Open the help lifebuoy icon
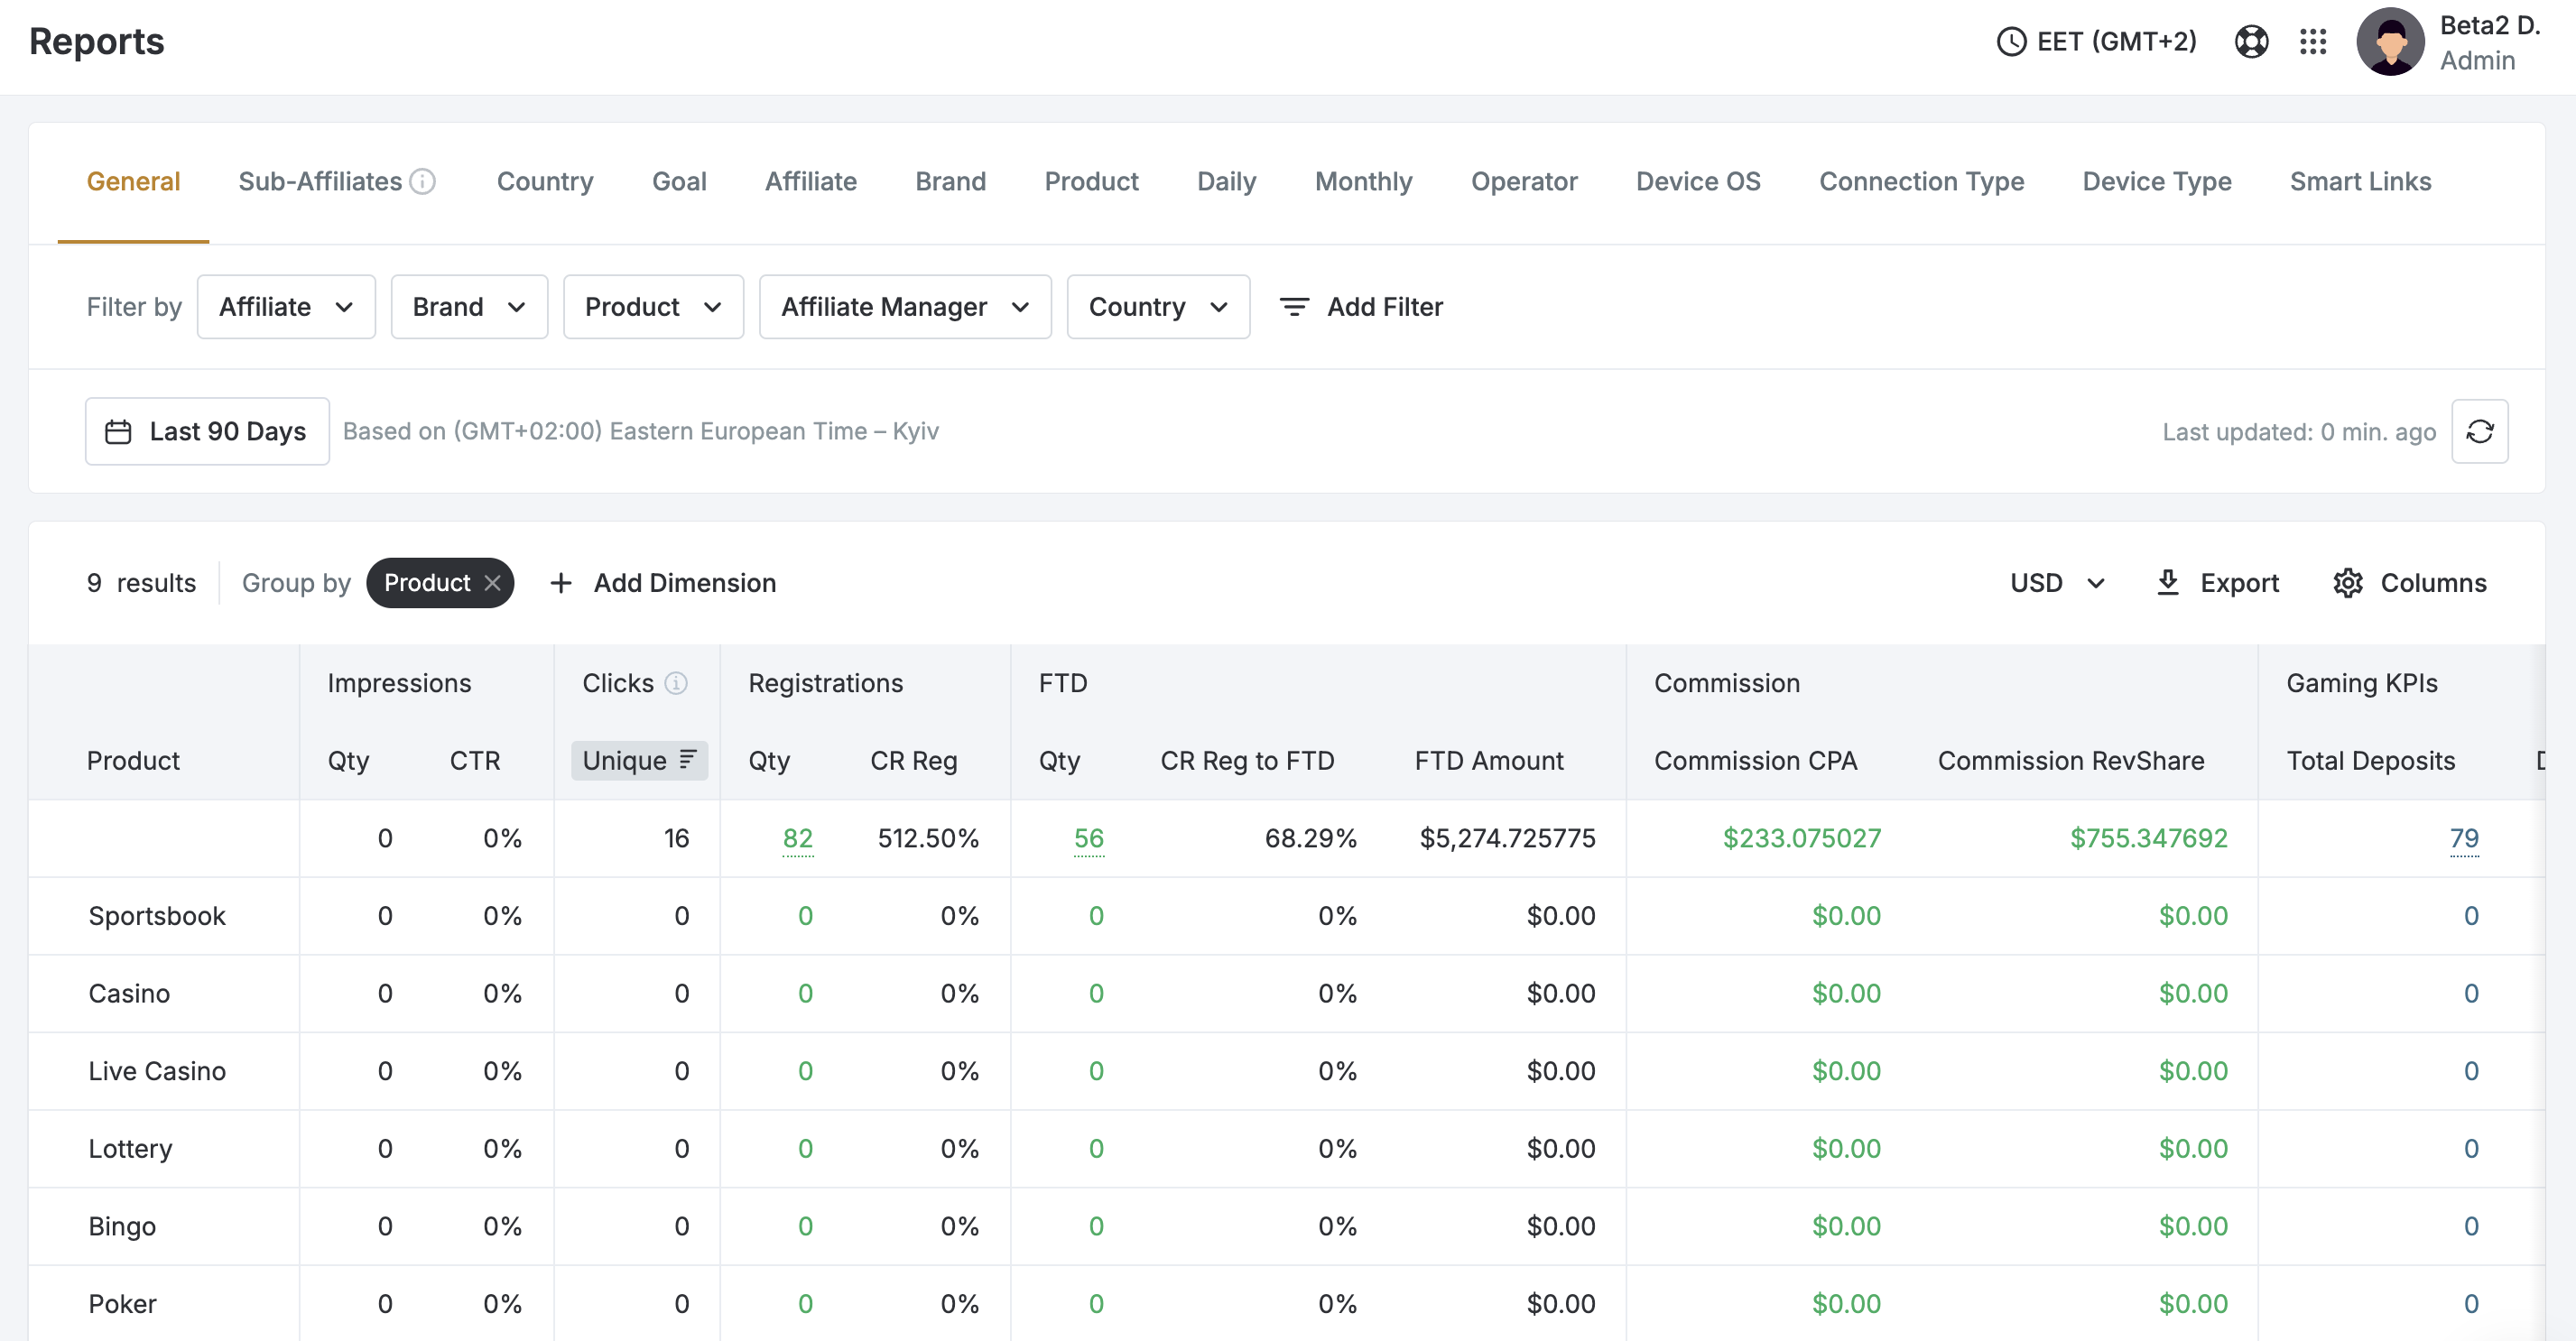2576x1341 pixels. 2250,41
